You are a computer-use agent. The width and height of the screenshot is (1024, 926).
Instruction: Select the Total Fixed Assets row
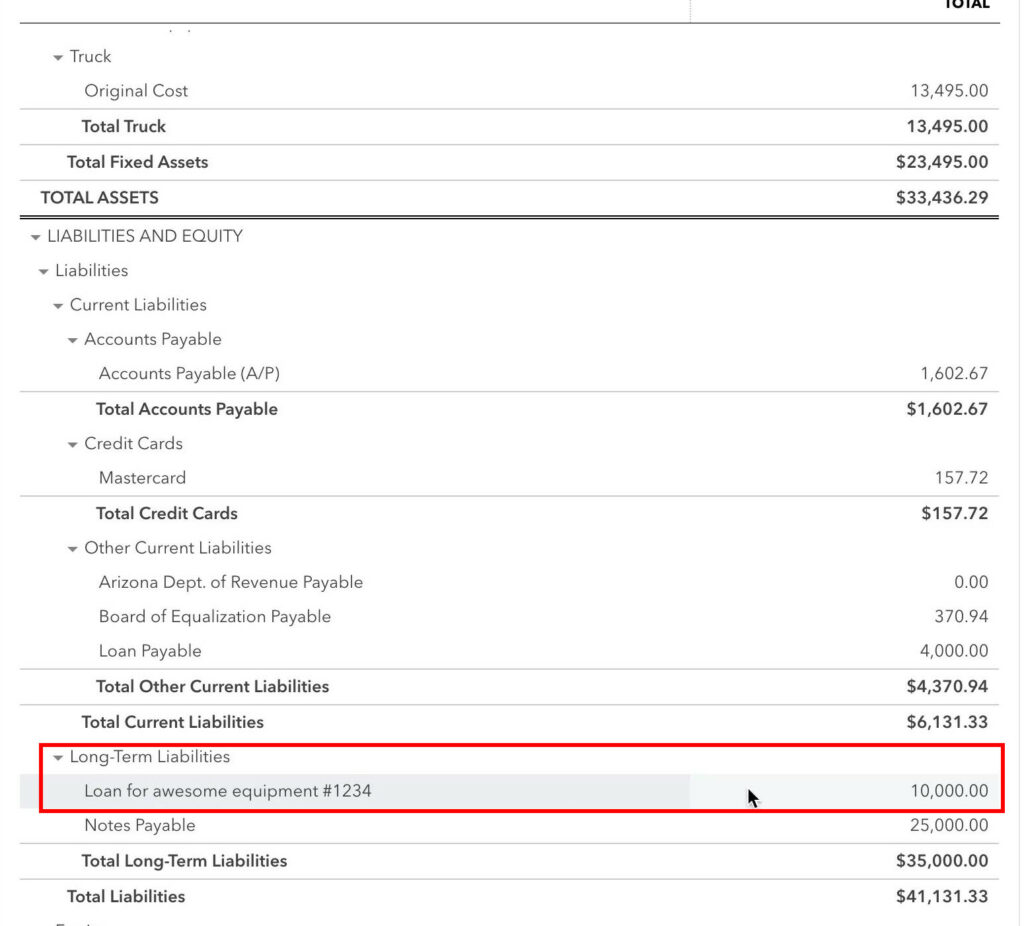137,162
